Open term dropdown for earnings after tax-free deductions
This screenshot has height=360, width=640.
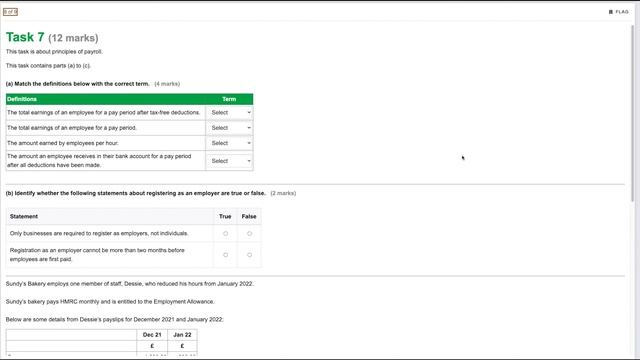pyautogui.click(x=230, y=113)
